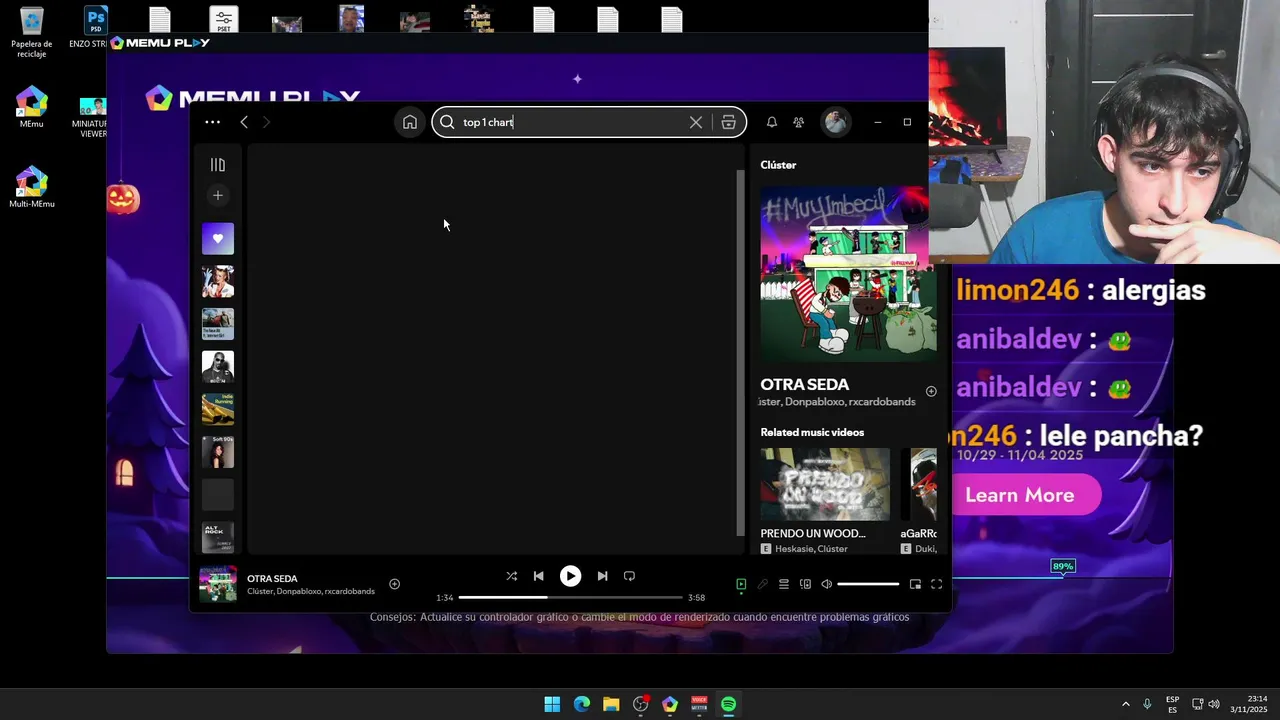Click the OTRA SEDA title in player bar
The height and width of the screenshot is (720, 1280).
272,579
